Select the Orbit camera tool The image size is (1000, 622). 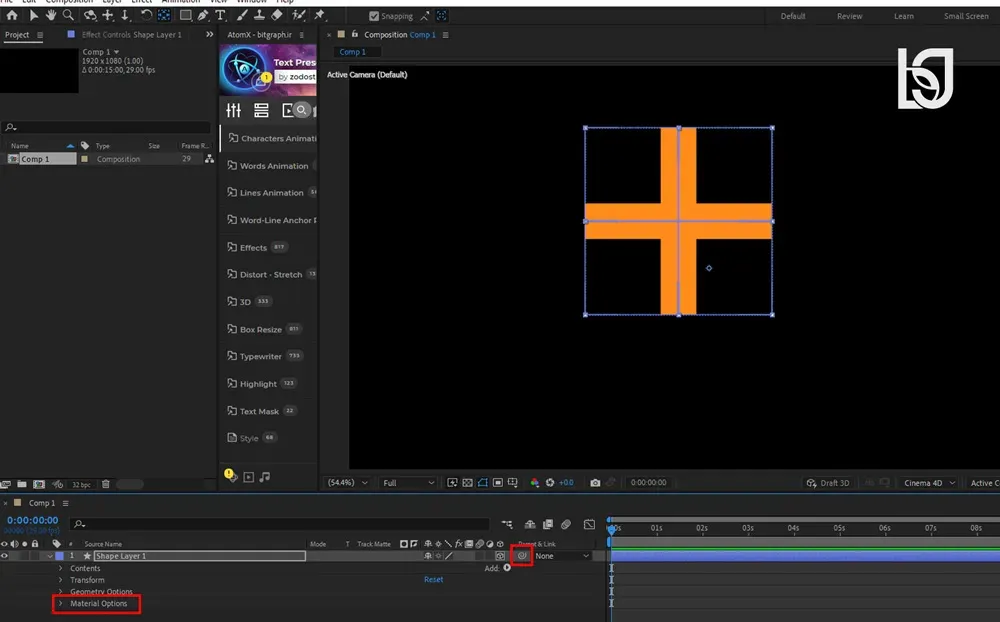(x=90, y=15)
